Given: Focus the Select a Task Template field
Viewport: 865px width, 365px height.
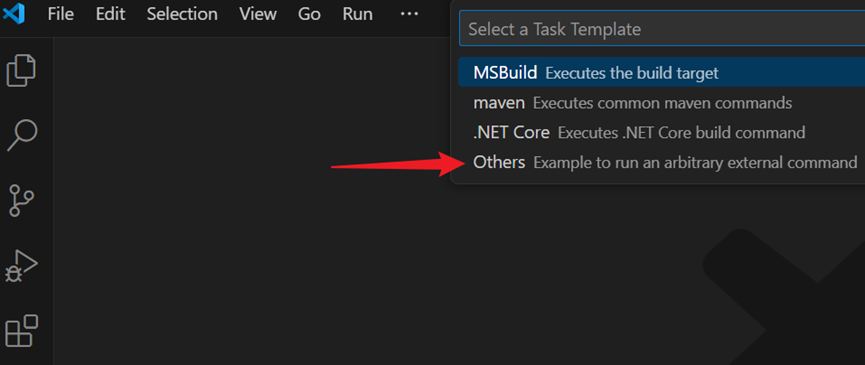Looking at the screenshot, I should [x=662, y=29].
